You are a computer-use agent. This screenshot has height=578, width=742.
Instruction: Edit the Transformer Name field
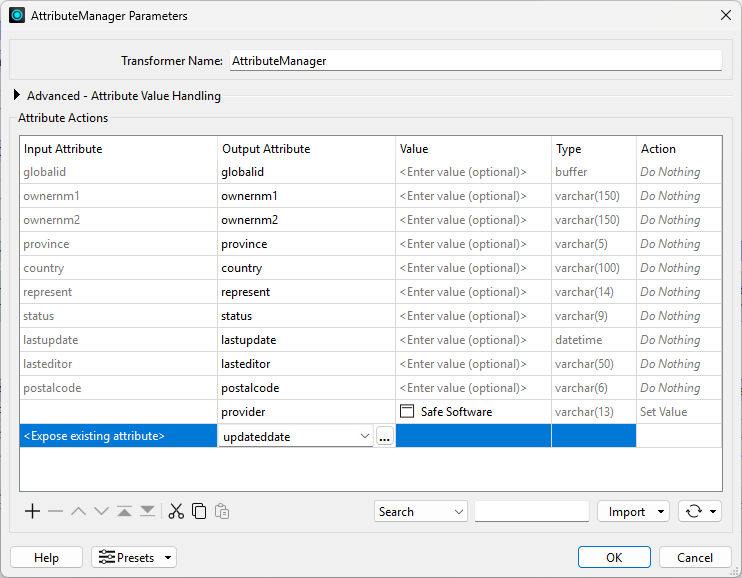(476, 61)
